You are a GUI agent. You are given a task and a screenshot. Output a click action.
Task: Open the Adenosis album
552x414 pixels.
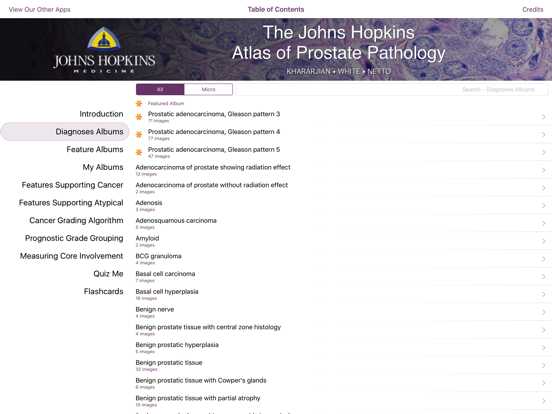(x=344, y=206)
